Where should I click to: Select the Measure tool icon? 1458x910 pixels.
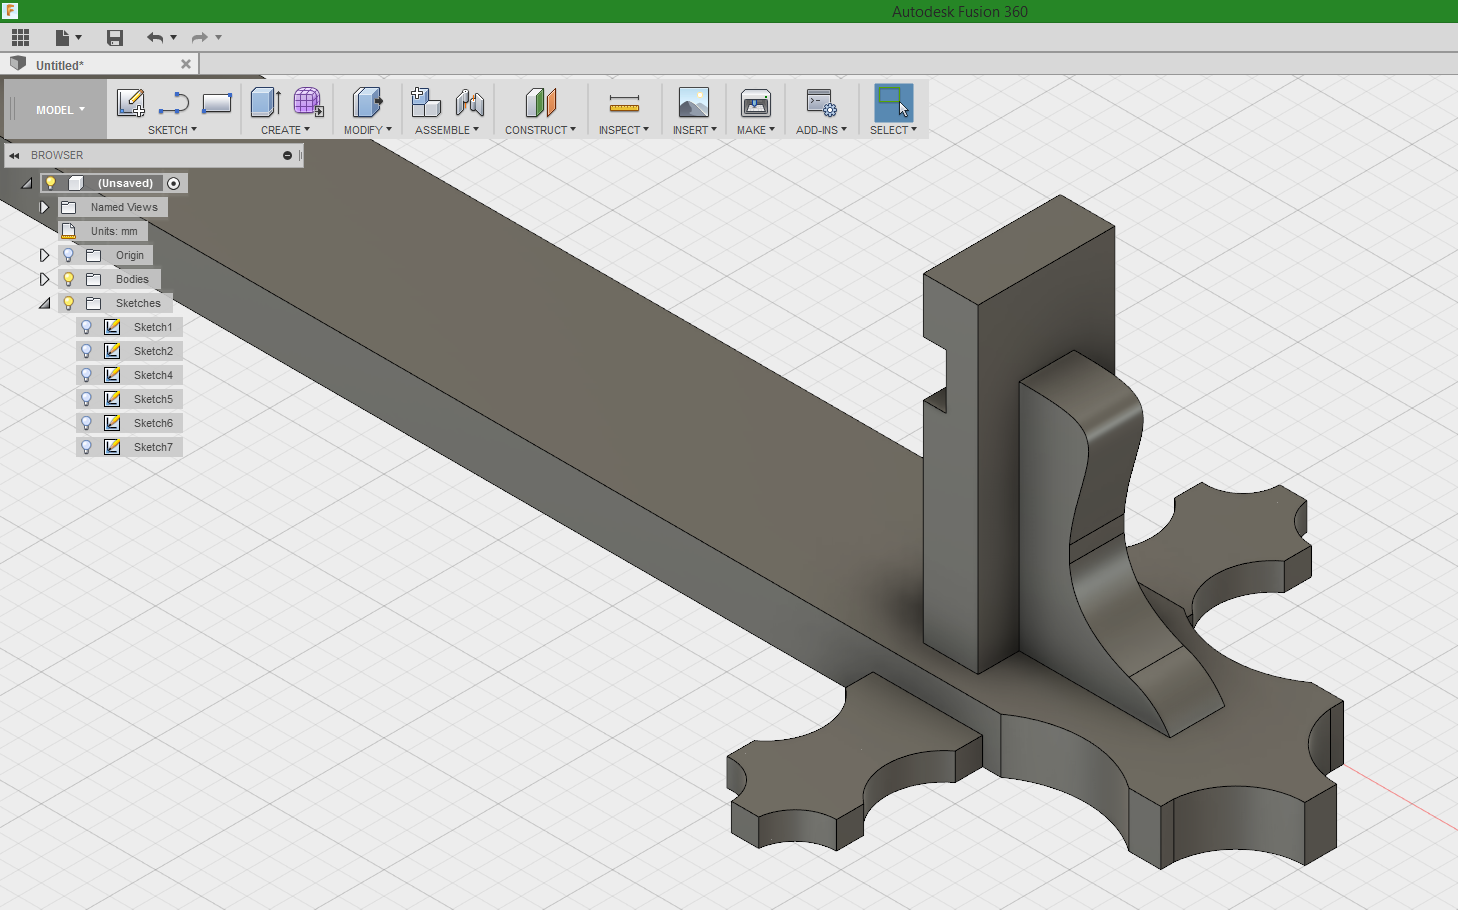click(624, 103)
